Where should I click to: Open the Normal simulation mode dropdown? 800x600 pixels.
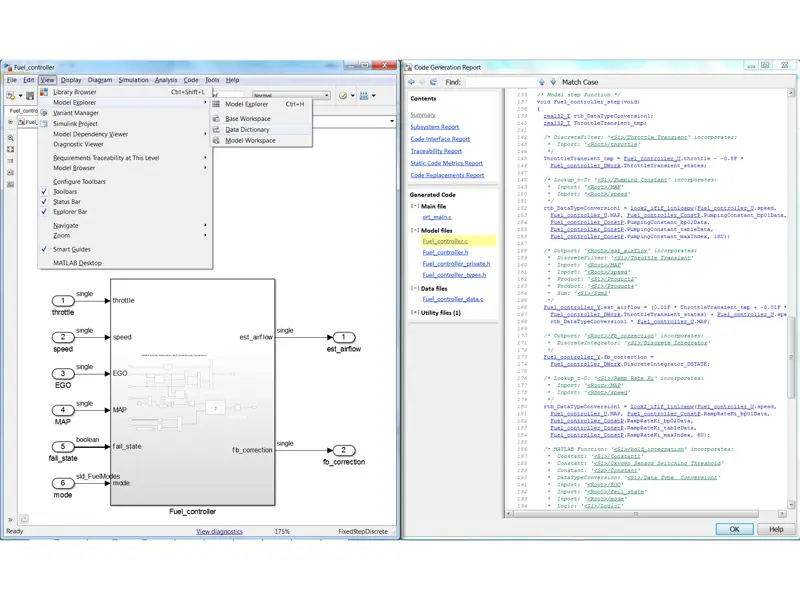(326, 95)
